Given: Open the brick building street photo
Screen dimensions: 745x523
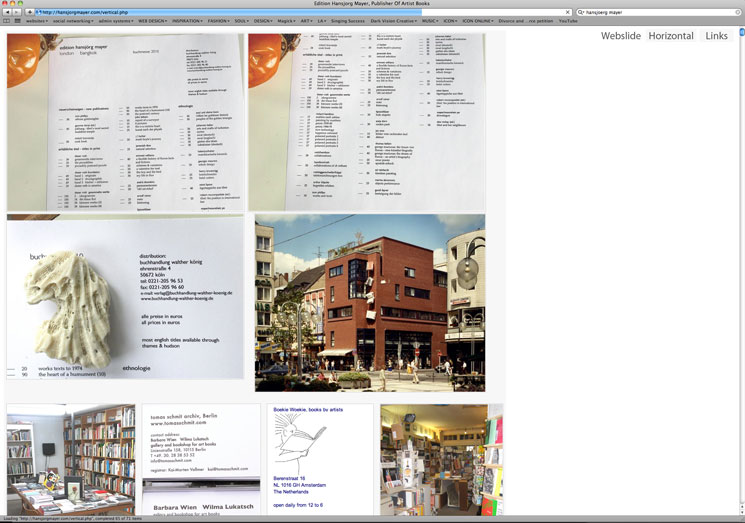Looking at the screenshot, I should click(369, 302).
